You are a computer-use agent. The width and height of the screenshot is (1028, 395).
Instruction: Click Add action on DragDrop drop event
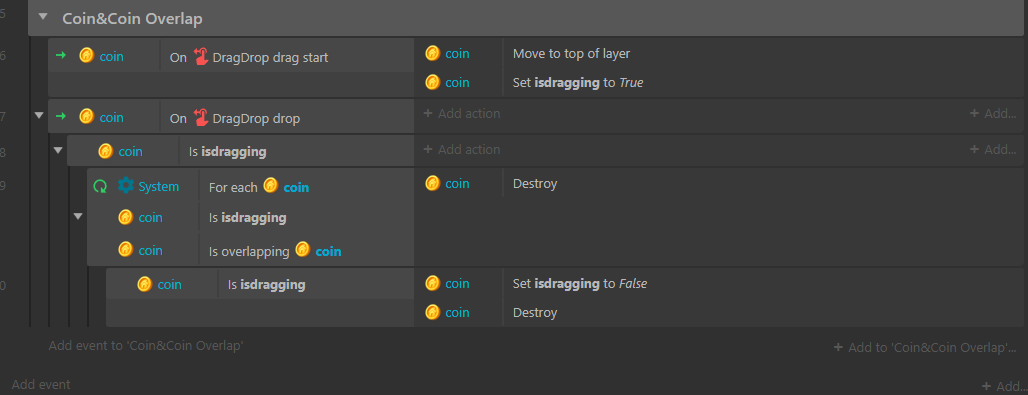coord(462,114)
